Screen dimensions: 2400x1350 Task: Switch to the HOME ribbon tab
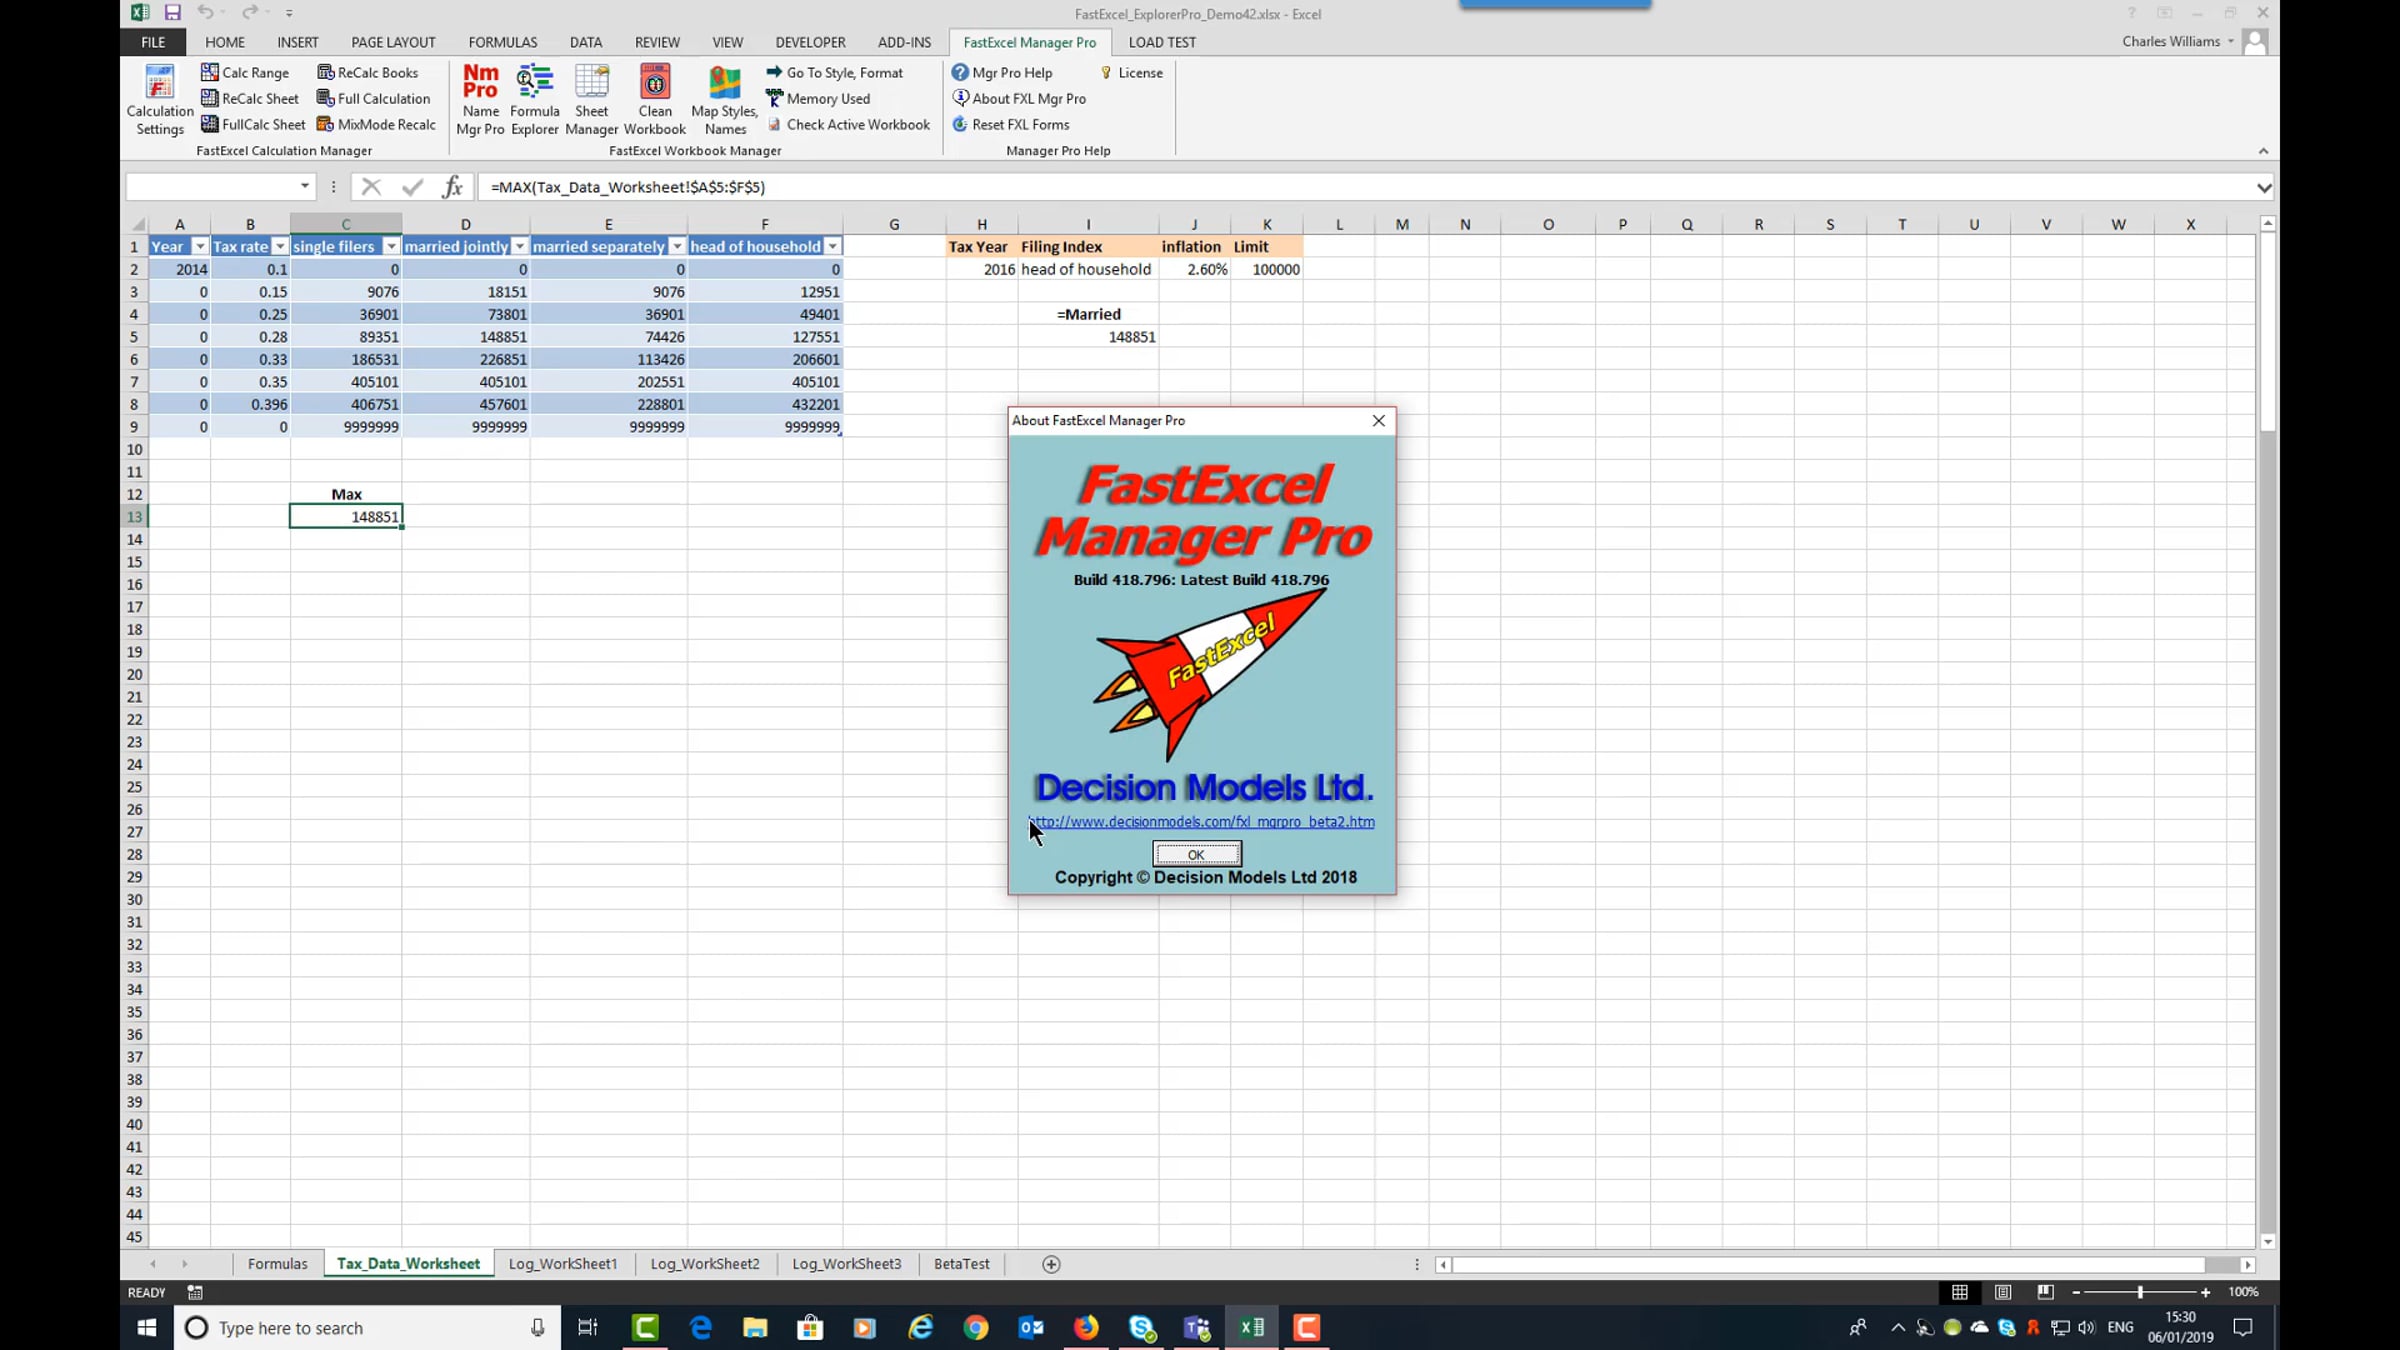[225, 42]
